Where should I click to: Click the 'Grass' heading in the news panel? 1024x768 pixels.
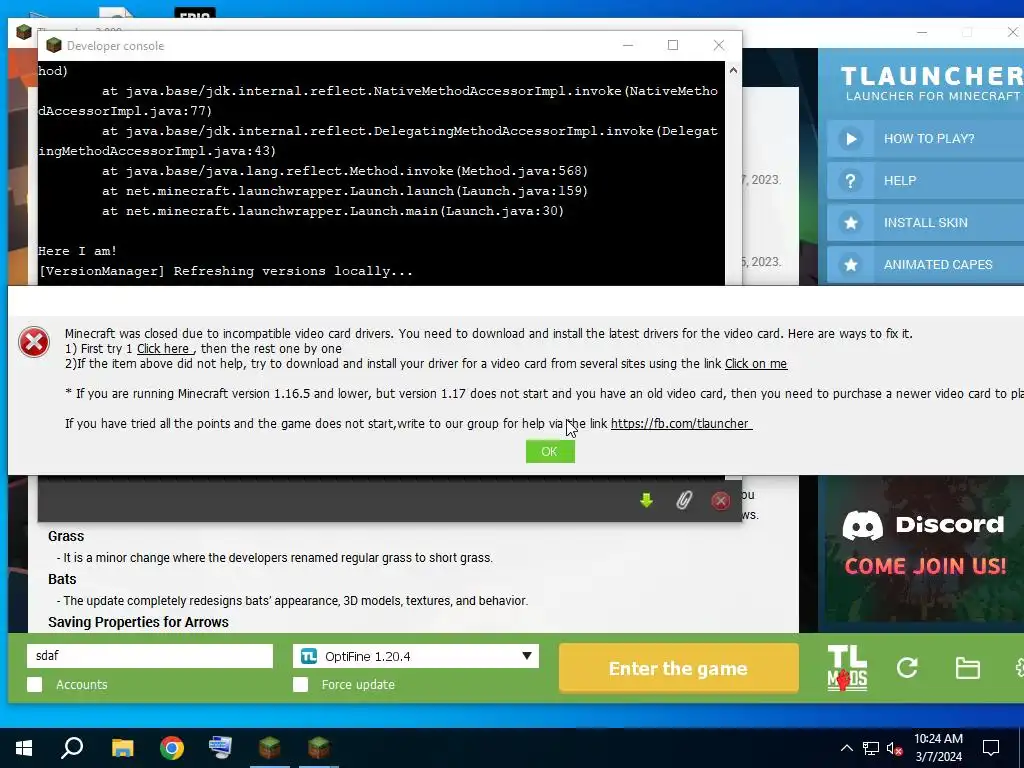point(66,536)
